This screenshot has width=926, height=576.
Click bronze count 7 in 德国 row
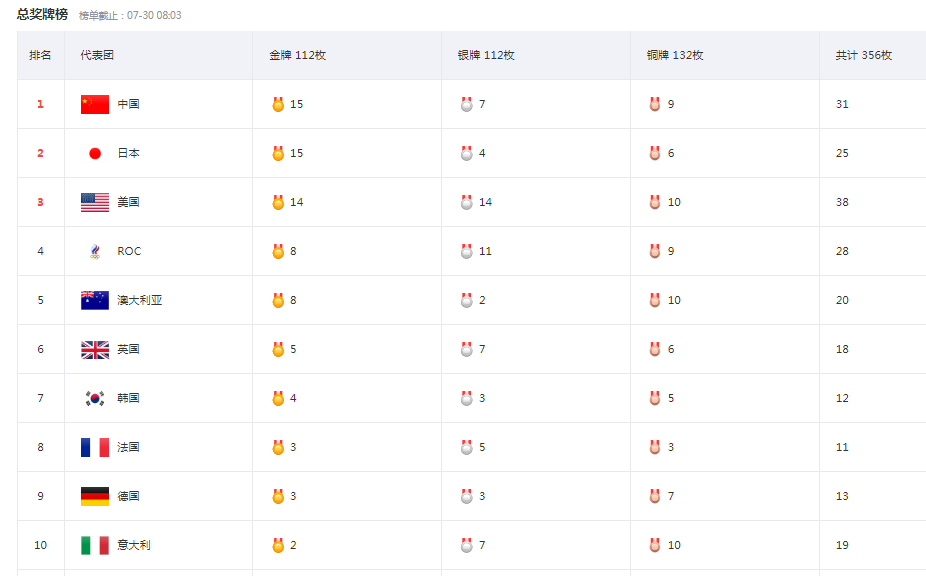click(x=671, y=497)
